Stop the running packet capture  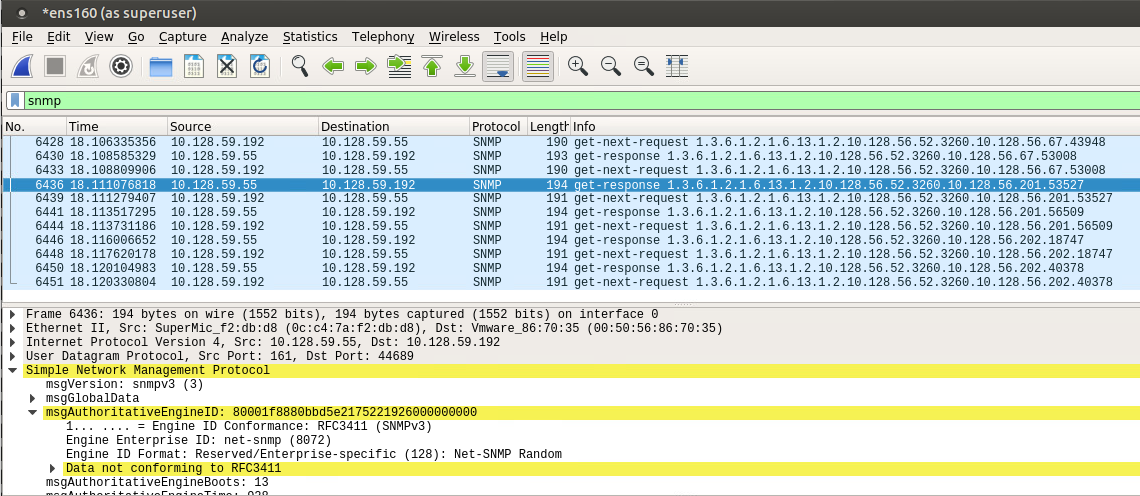point(55,66)
